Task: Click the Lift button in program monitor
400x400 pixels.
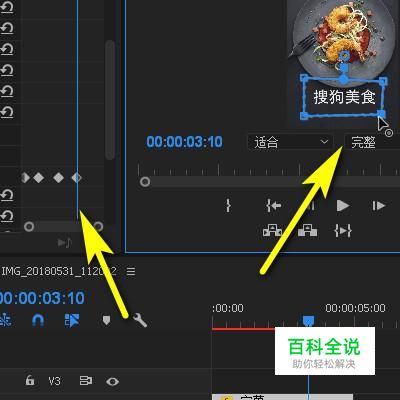Action: (272, 230)
